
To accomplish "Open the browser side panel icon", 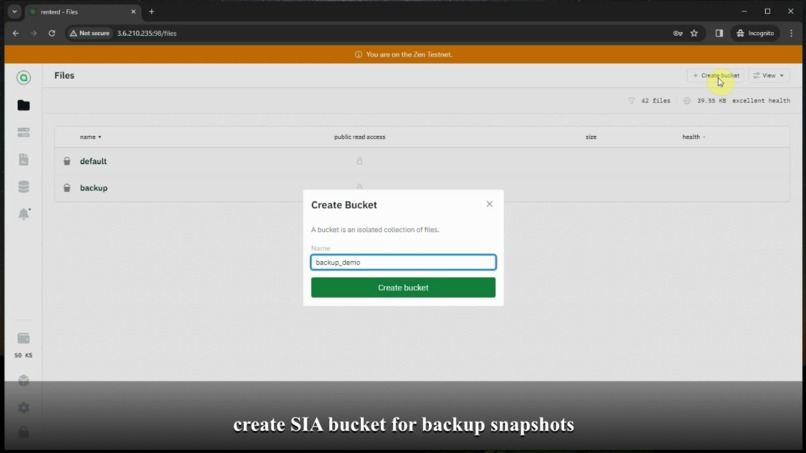I will pos(719,33).
